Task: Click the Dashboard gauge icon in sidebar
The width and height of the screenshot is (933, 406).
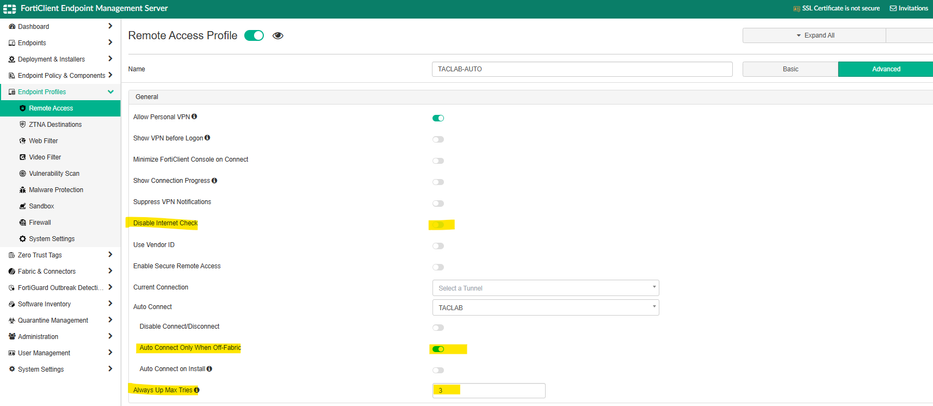Action: [12, 27]
